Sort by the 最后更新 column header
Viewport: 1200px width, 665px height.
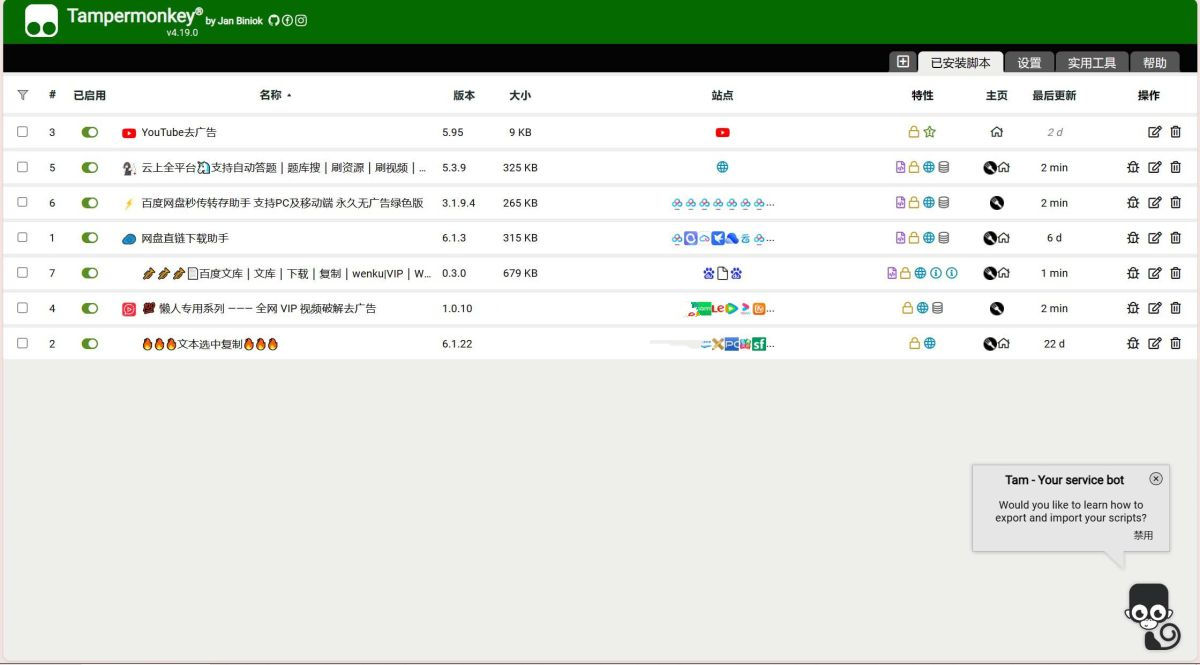(1054, 95)
